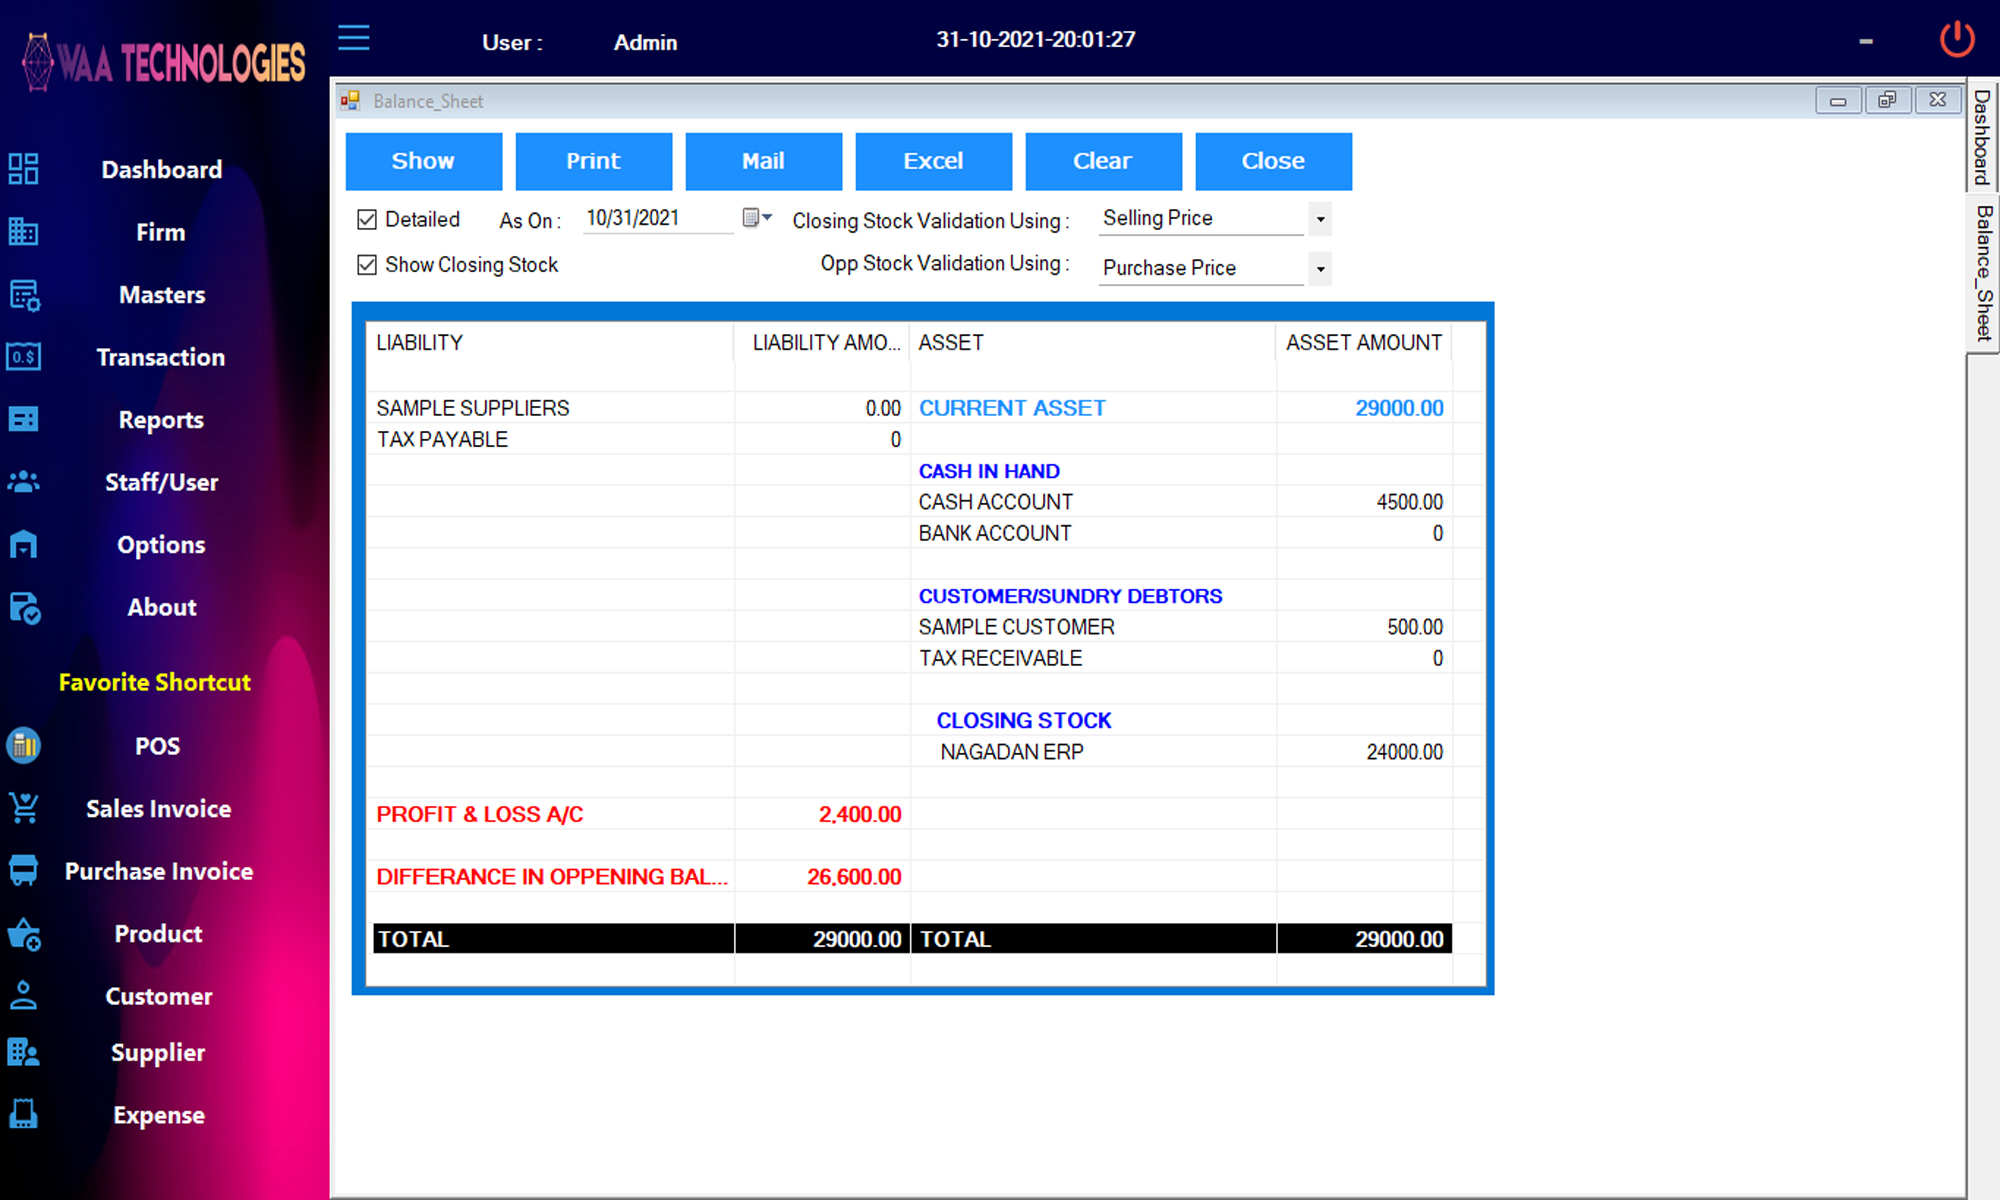Select the Reports icon
Viewport: 2000px width, 1200px height.
(x=24, y=419)
